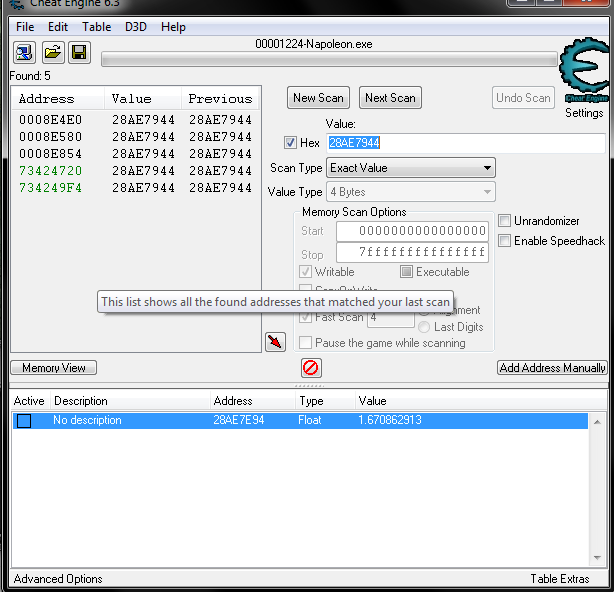Open the Scan Type dropdown
This screenshot has height=592, width=614.
[x=411, y=168]
